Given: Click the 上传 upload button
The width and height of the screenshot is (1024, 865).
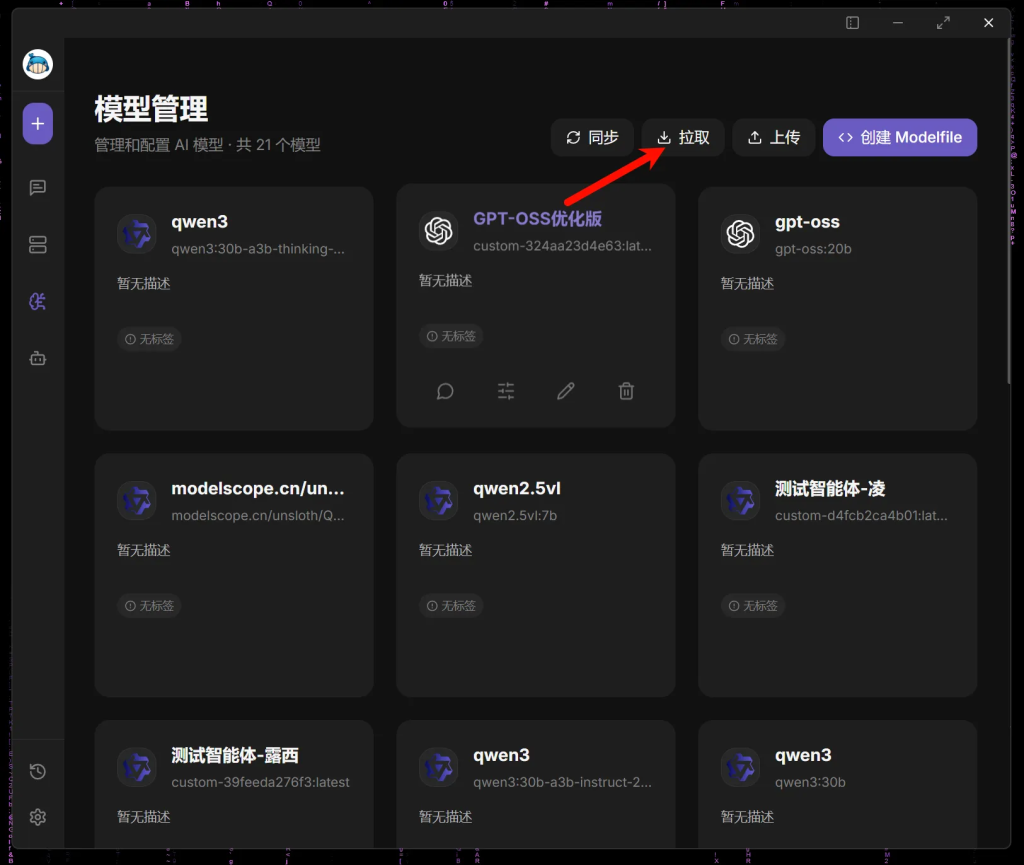Looking at the screenshot, I should point(774,137).
